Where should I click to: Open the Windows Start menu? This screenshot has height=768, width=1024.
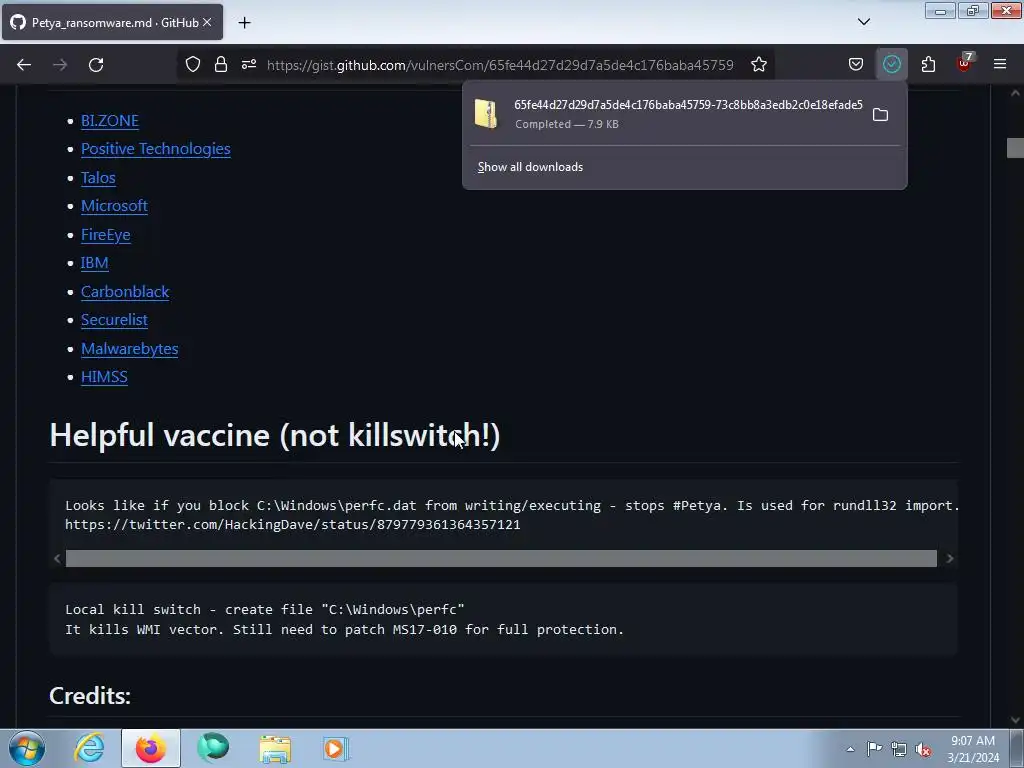(x=27, y=748)
